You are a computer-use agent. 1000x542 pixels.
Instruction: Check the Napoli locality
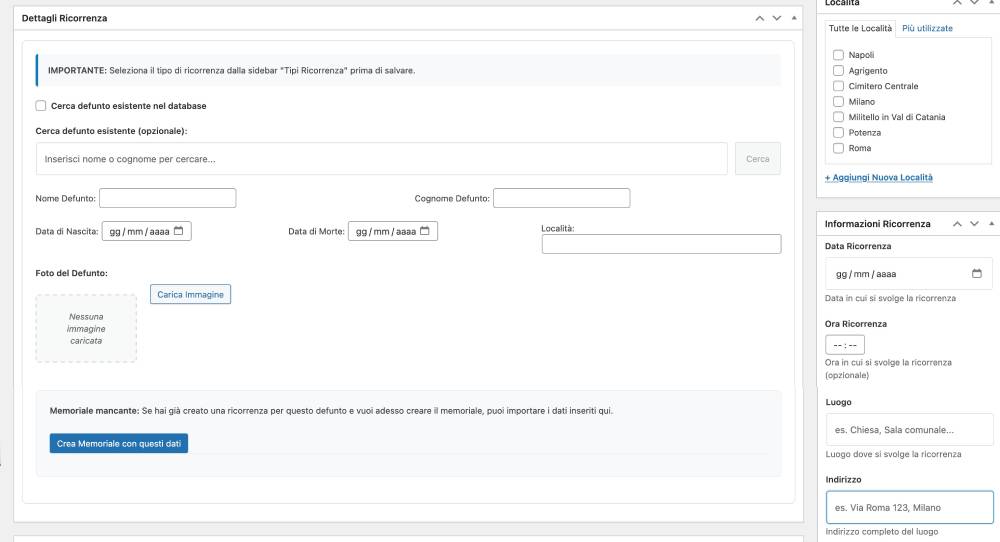coord(838,55)
